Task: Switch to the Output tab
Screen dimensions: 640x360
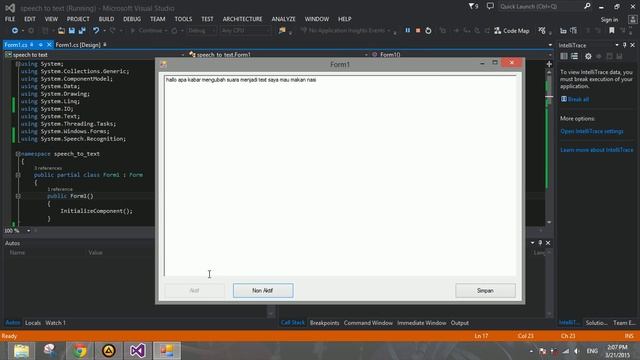Action: coord(460,323)
